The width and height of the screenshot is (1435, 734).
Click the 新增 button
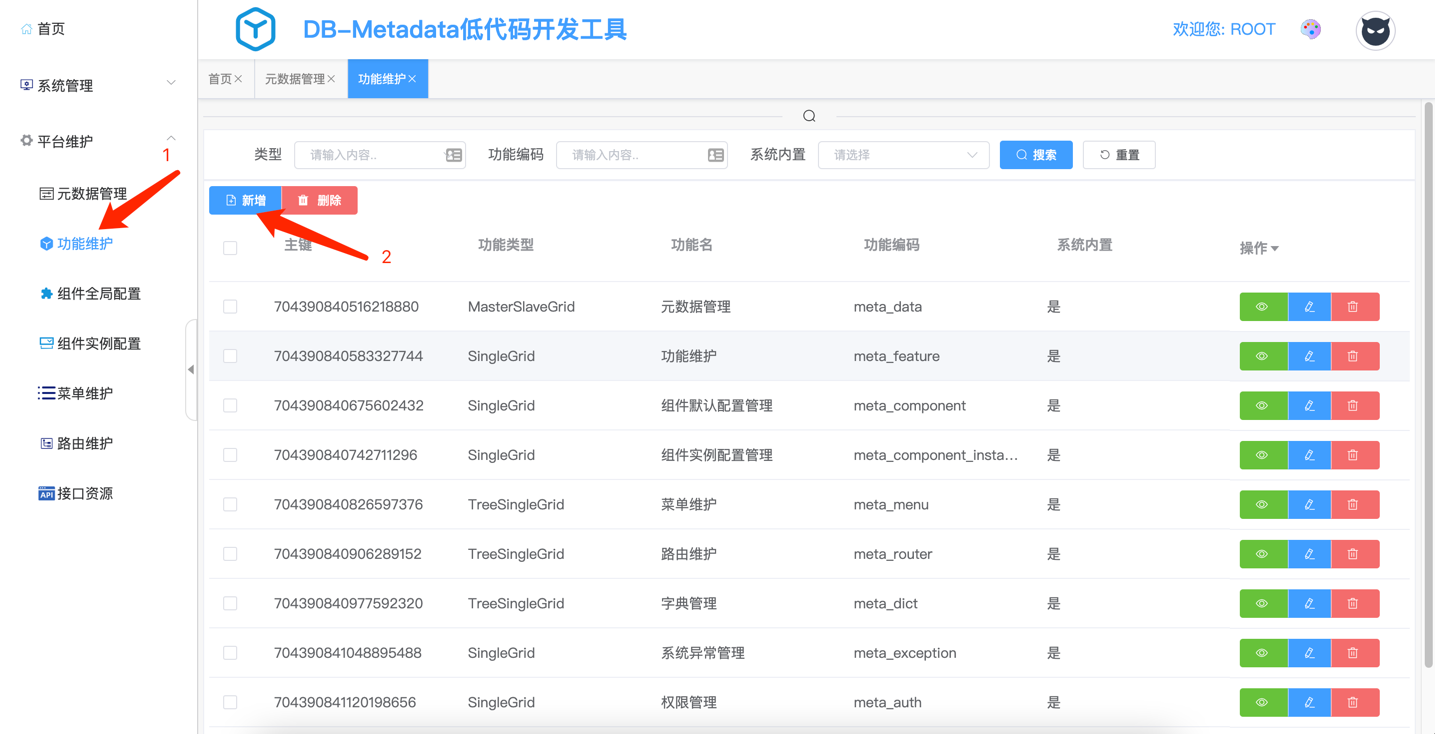[245, 200]
